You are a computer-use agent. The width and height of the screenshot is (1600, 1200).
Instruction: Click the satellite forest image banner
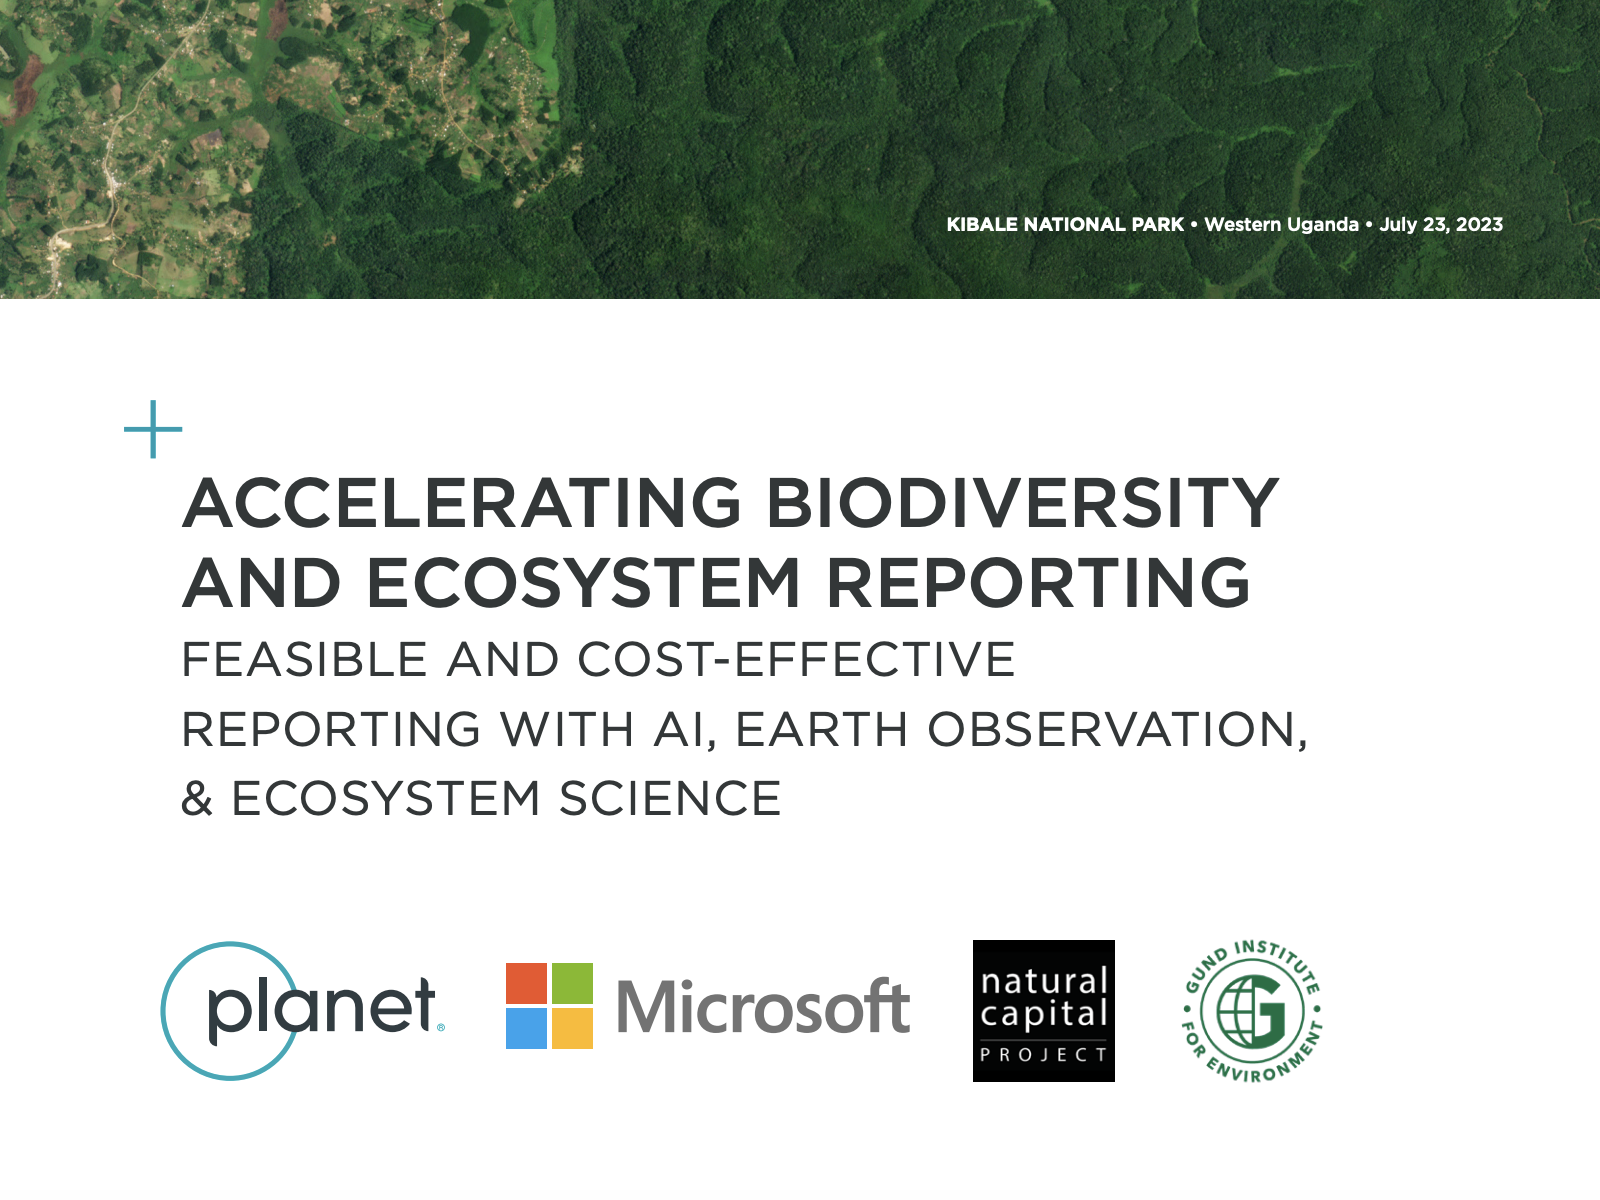click(x=800, y=149)
